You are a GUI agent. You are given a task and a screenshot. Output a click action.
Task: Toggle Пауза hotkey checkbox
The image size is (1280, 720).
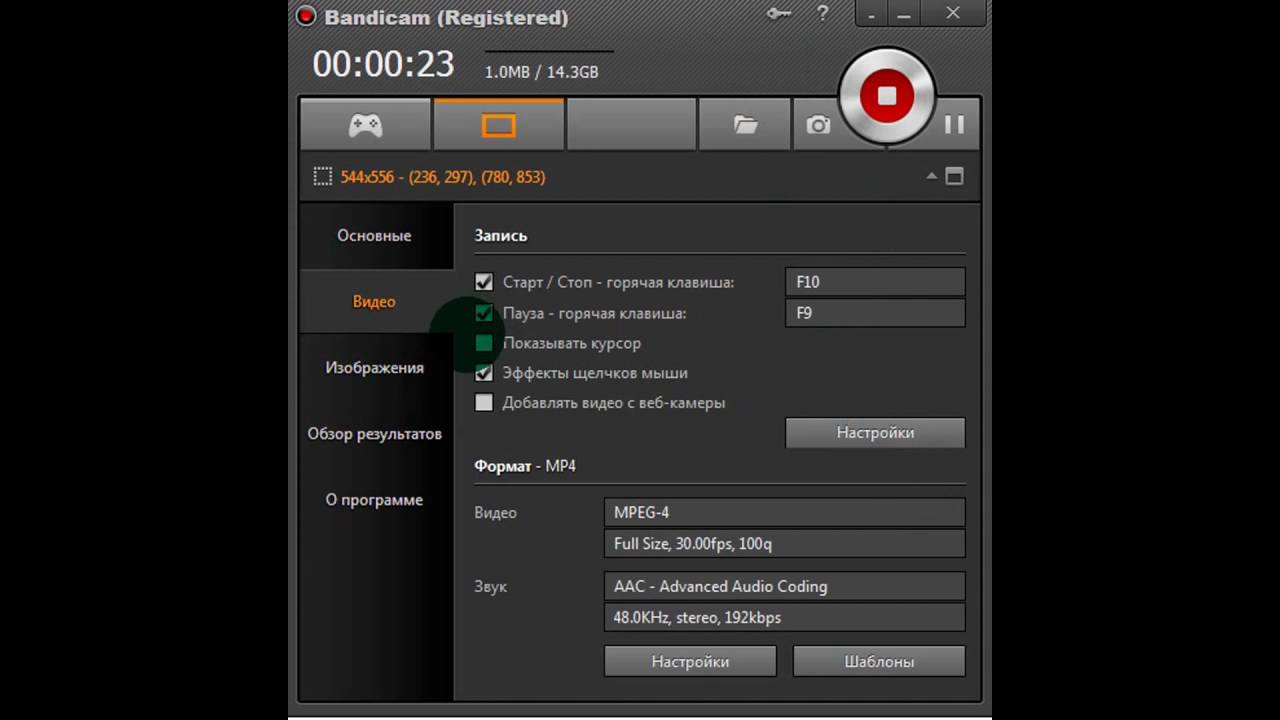click(484, 313)
